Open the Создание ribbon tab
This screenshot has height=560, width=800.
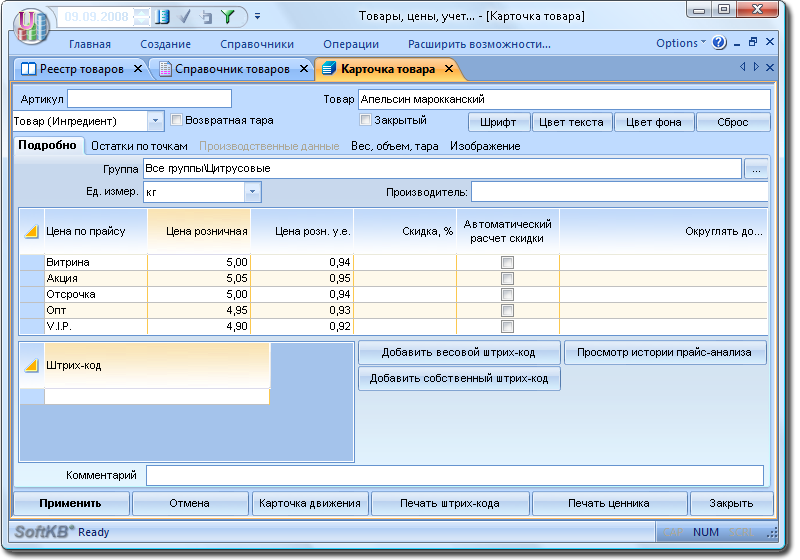pos(165,44)
